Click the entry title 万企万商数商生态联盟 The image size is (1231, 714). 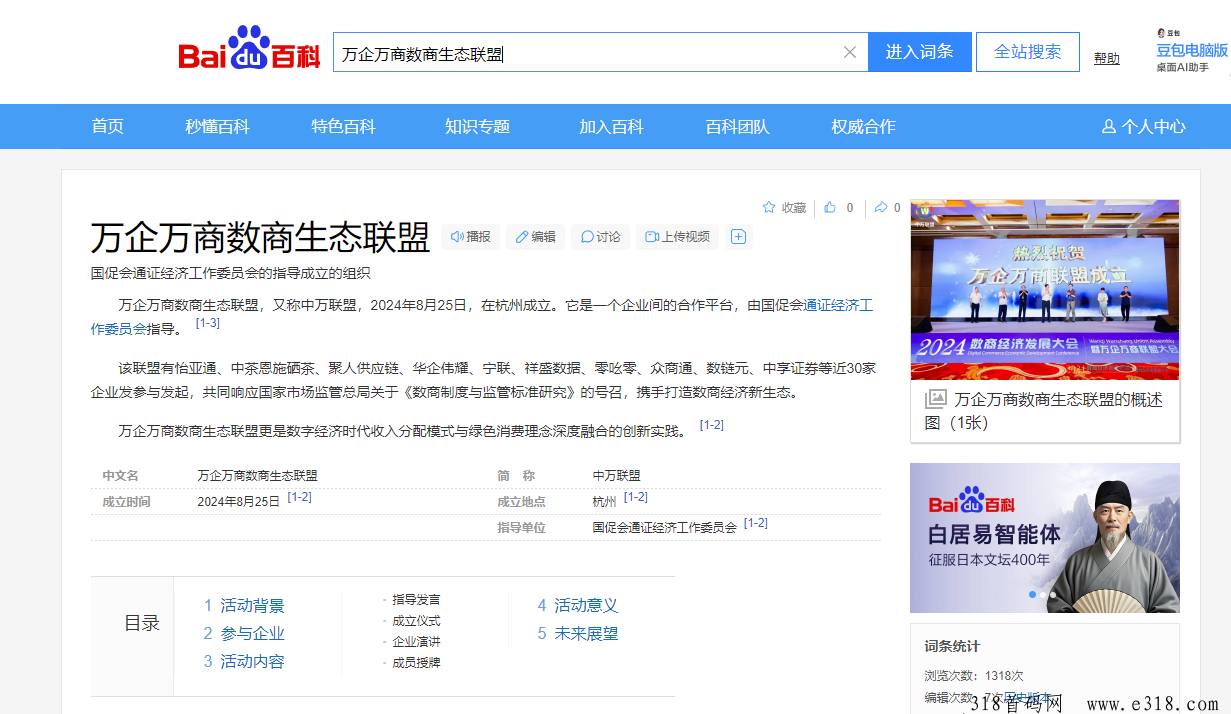pos(260,238)
